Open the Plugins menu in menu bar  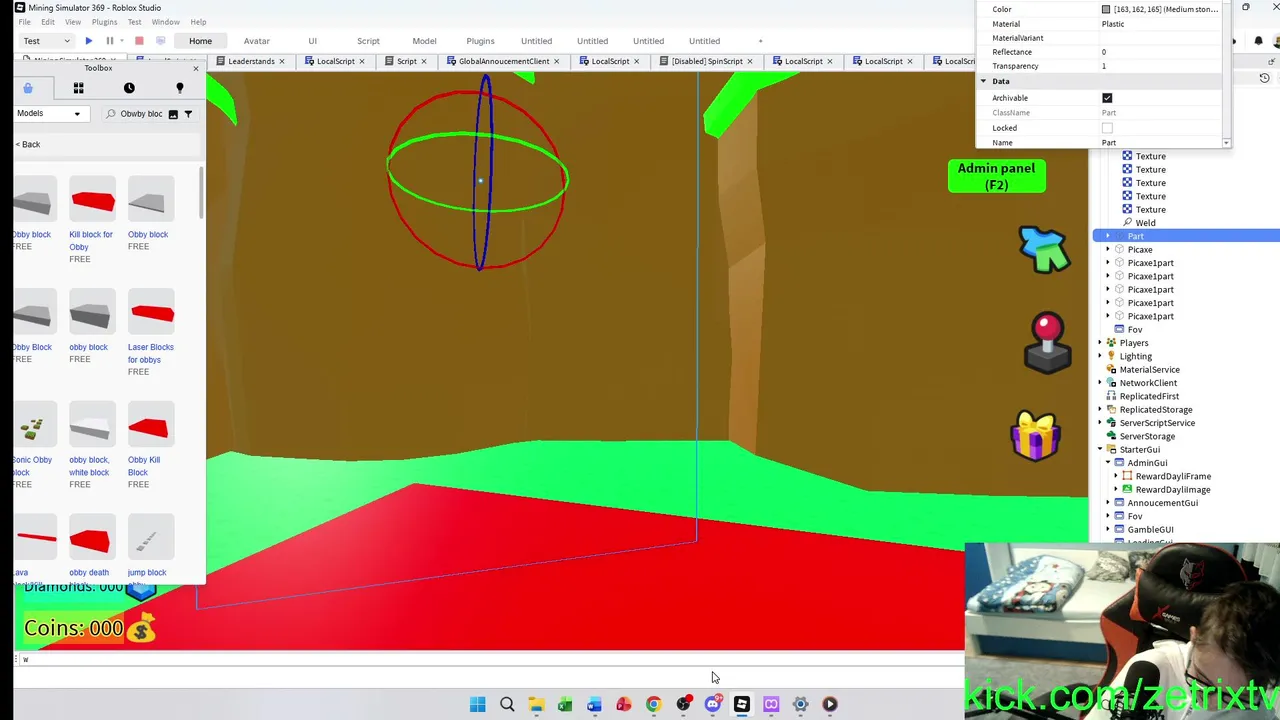[x=104, y=22]
